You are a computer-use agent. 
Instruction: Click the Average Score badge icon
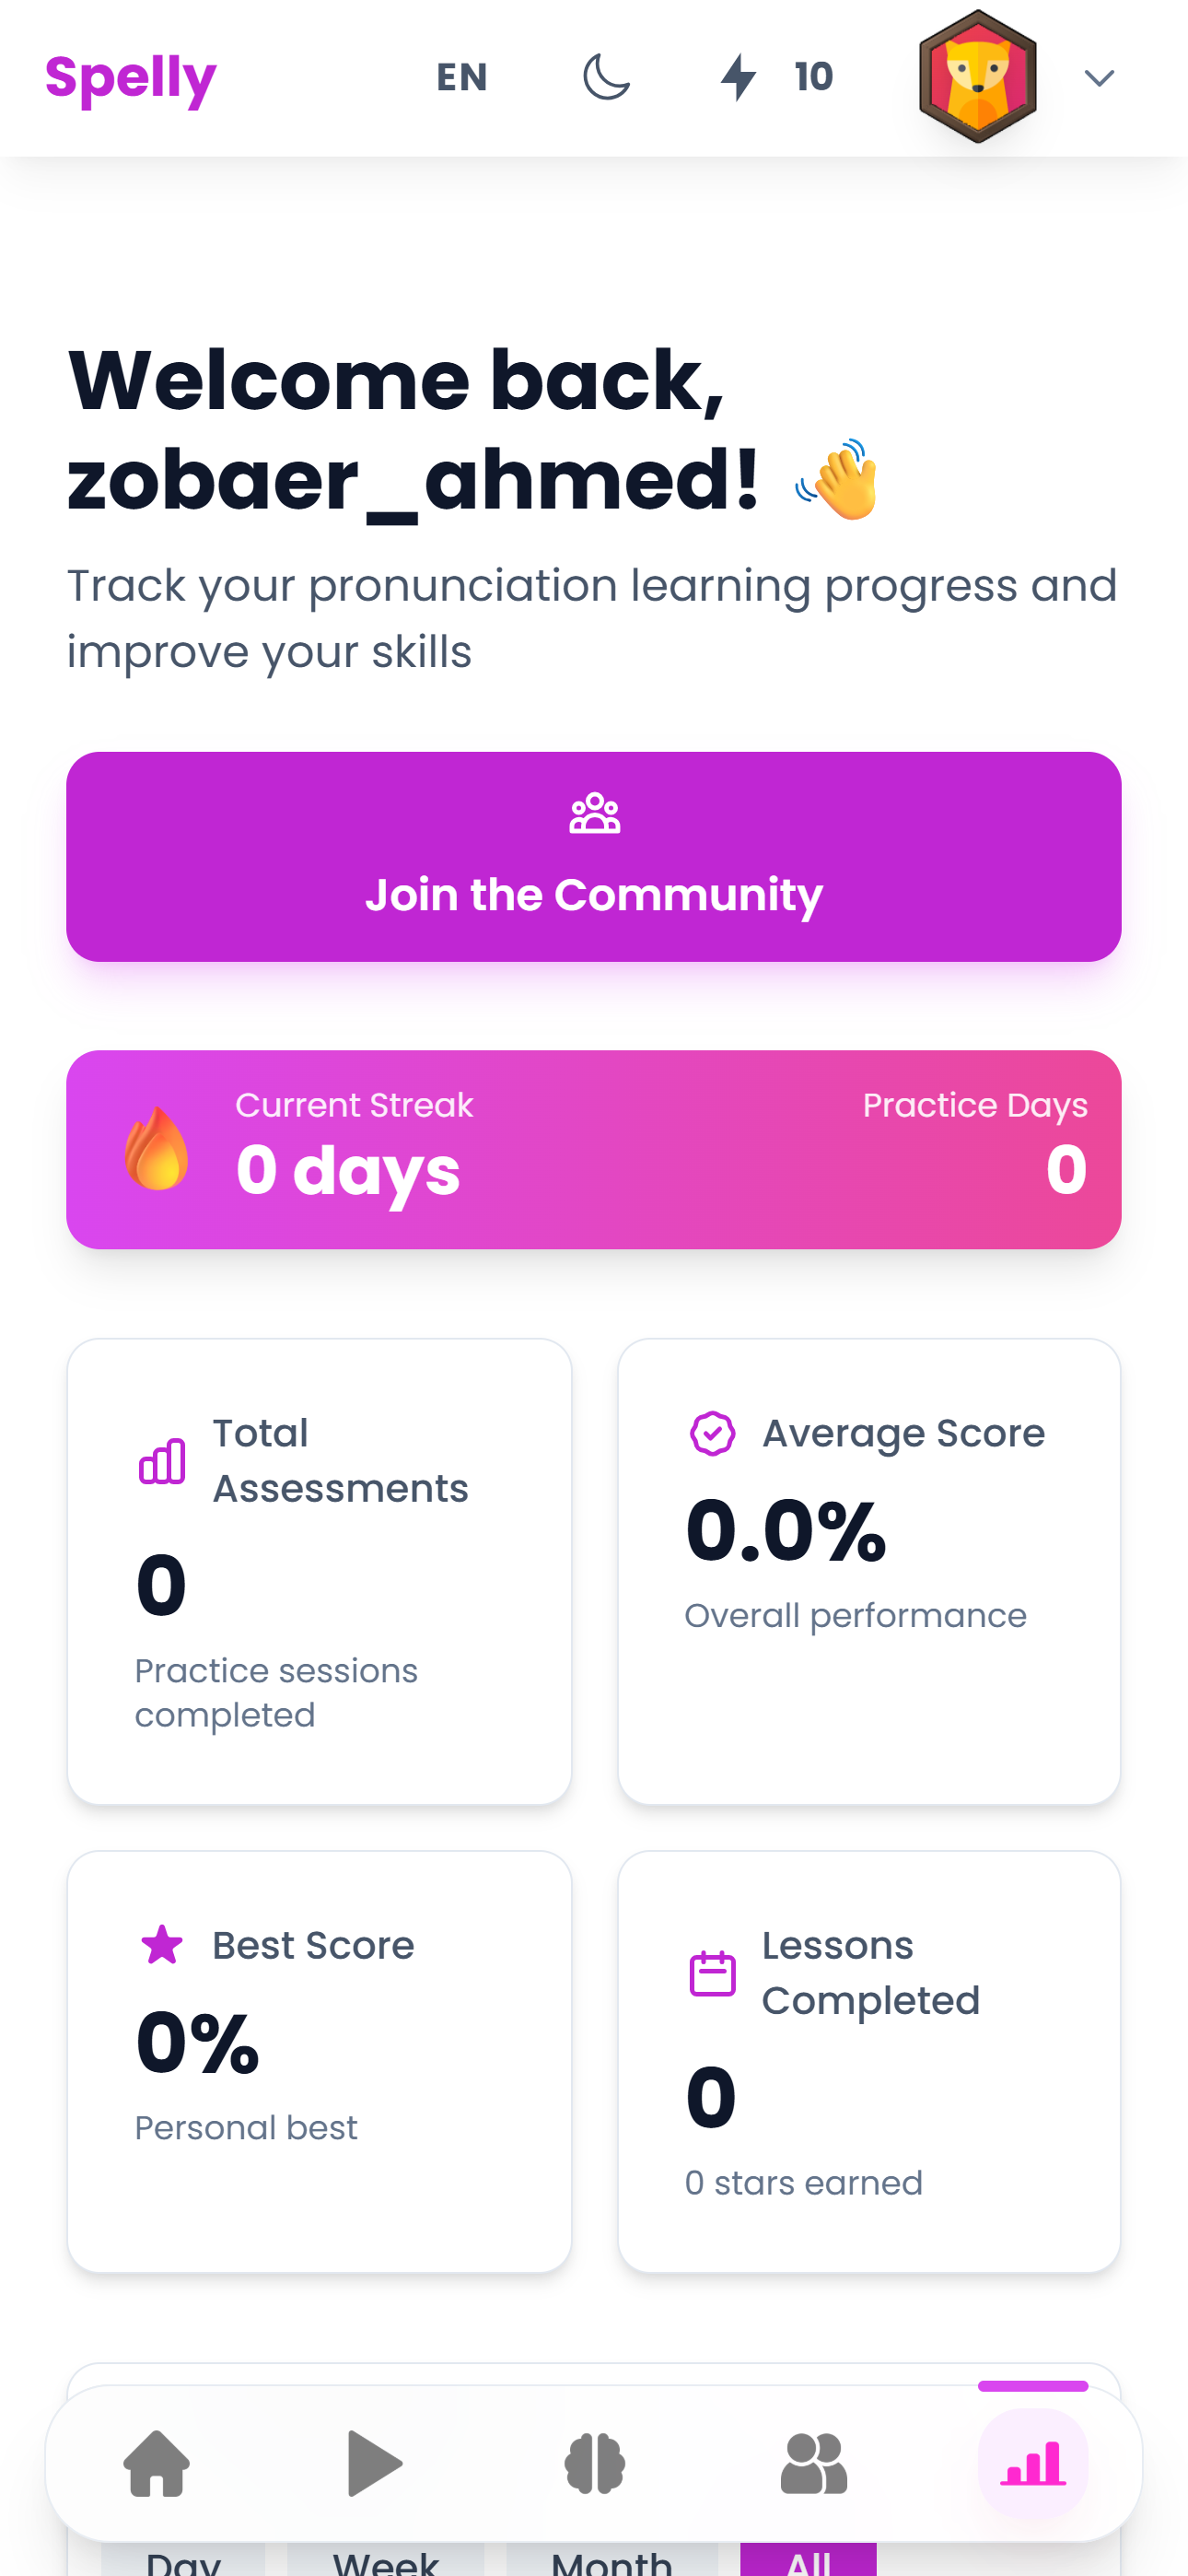point(712,1433)
